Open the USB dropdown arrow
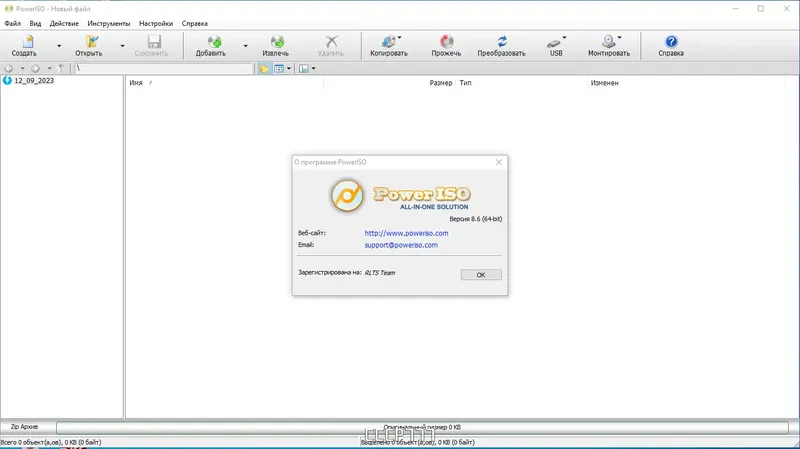This screenshot has height=449, width=800. 564,37
